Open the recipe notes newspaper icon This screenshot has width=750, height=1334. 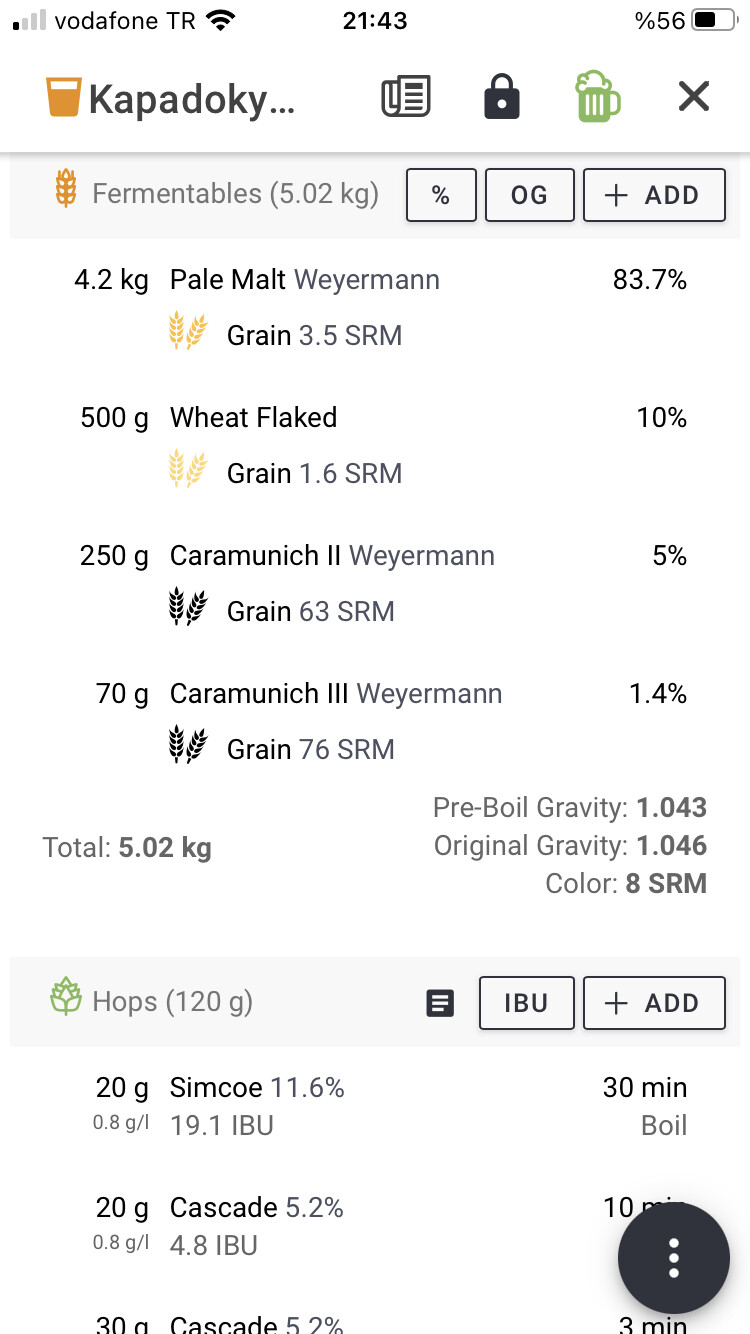point(406,97)
